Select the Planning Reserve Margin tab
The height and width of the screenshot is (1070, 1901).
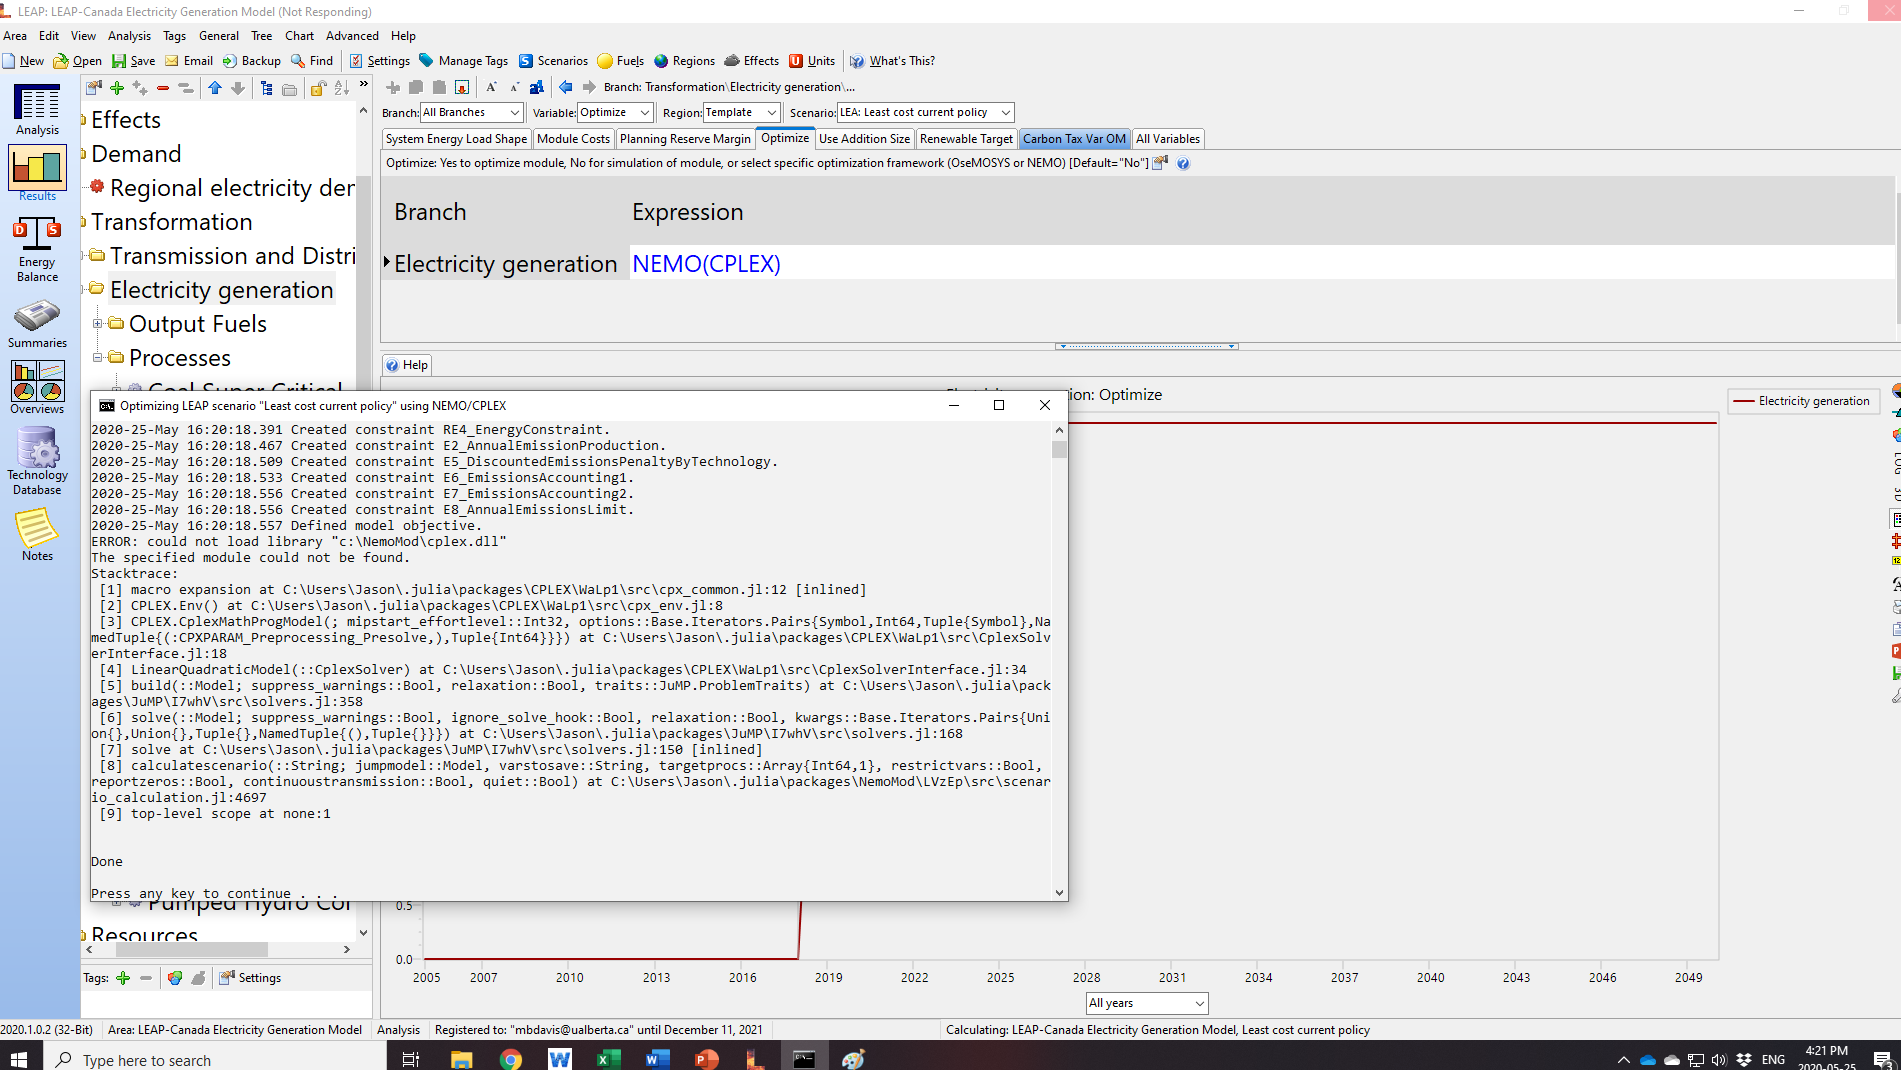pyautogui.click(x=685, y=139)
